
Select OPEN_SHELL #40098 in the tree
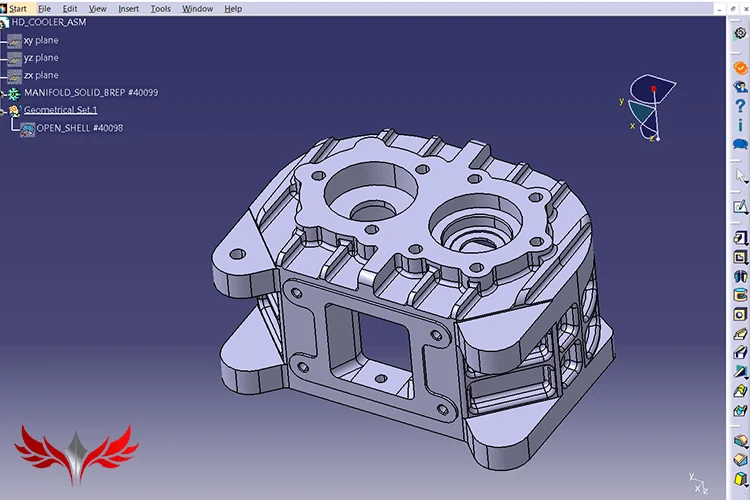(80, 128)
